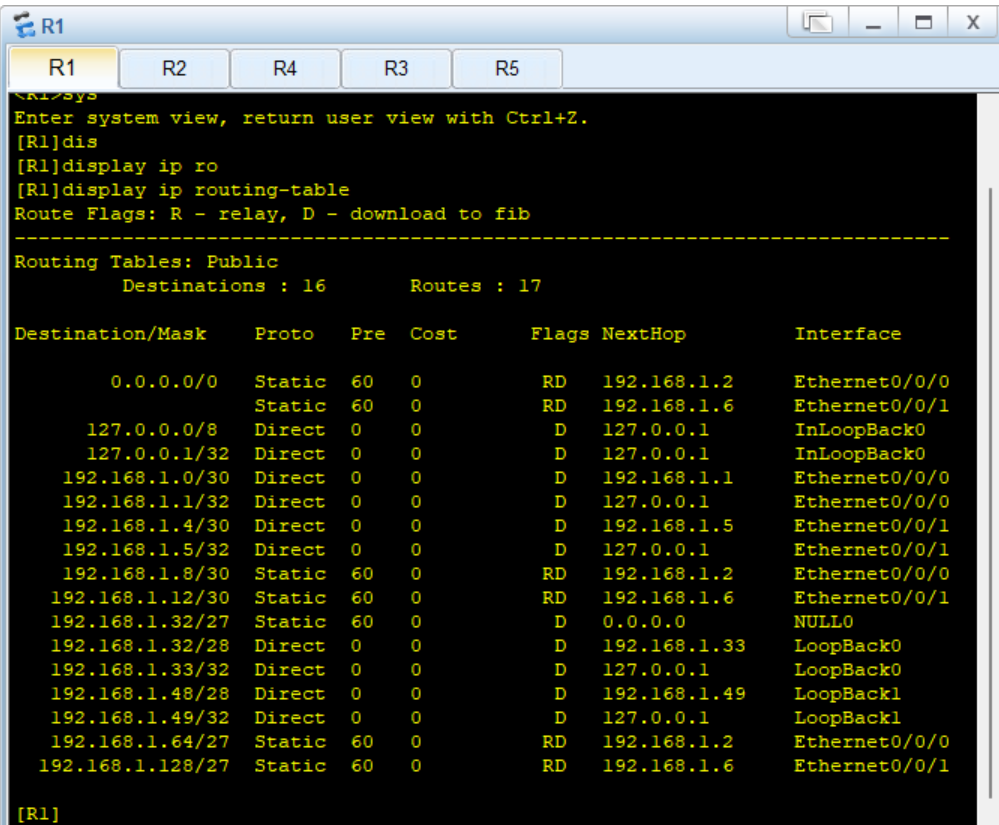Click the display ip routing-table command line
The image size is (999, 825).
tap(182, 190)
